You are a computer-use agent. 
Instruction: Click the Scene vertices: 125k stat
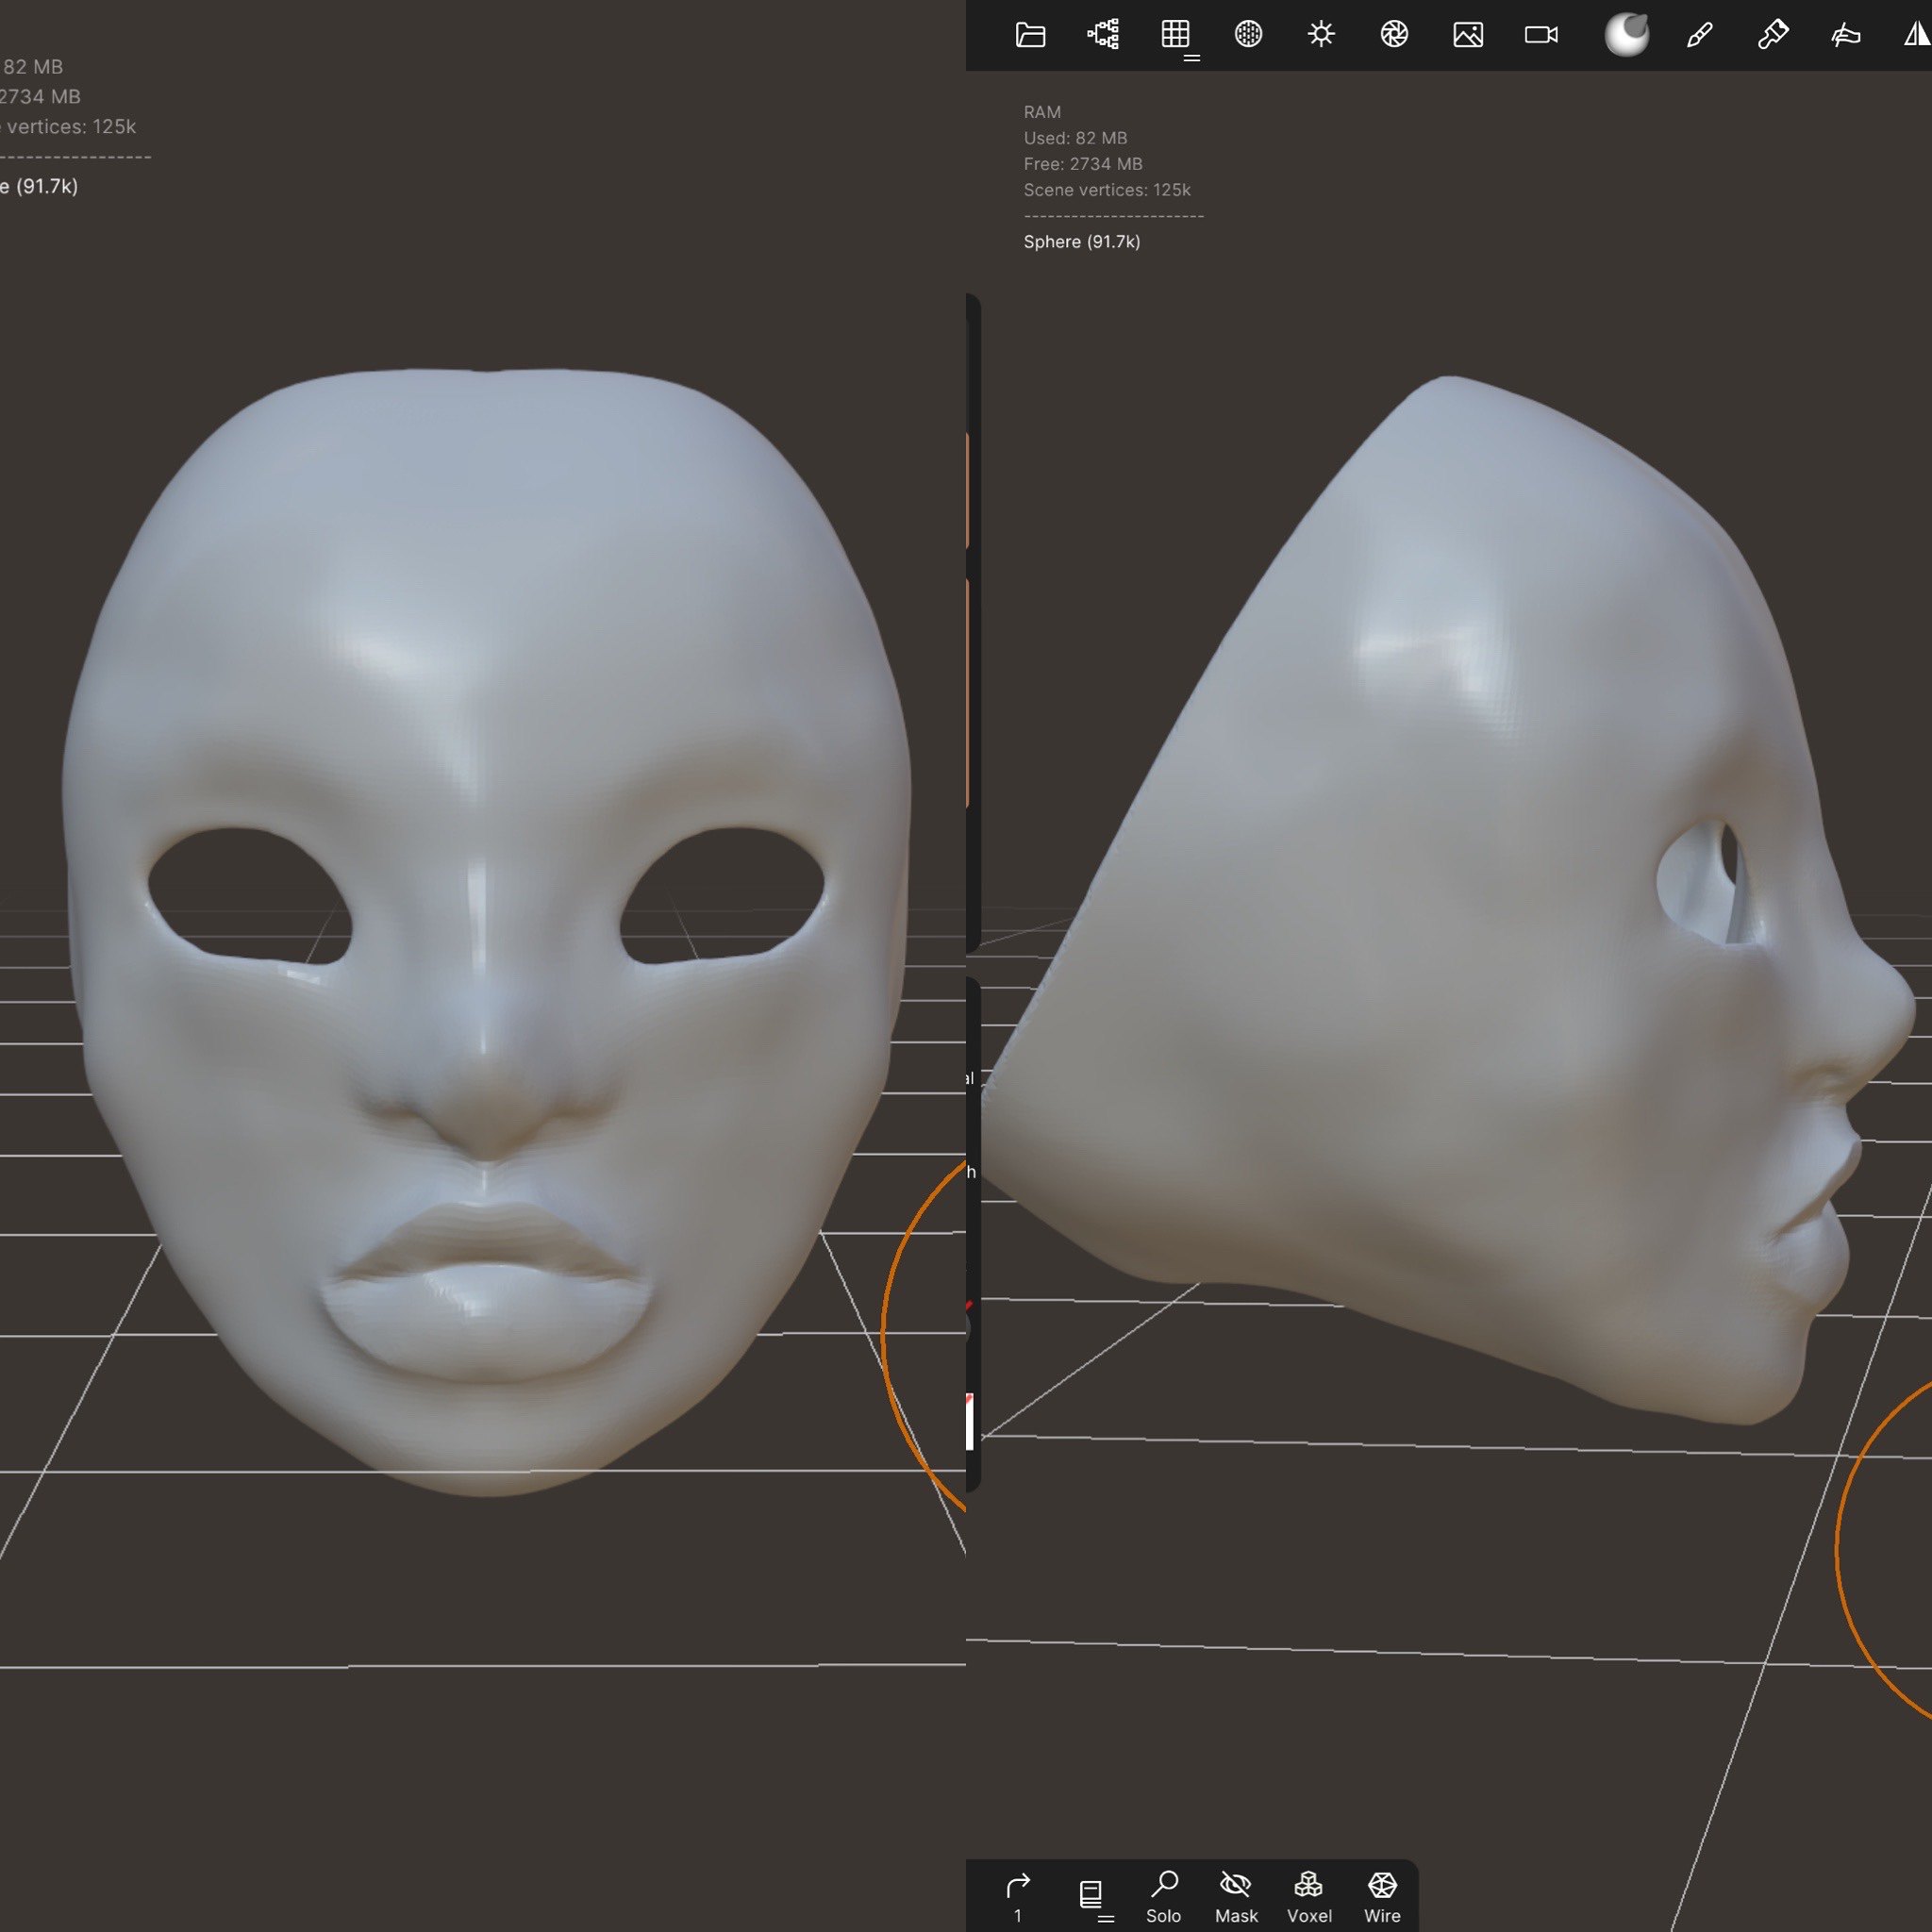tap(1107, 189)
